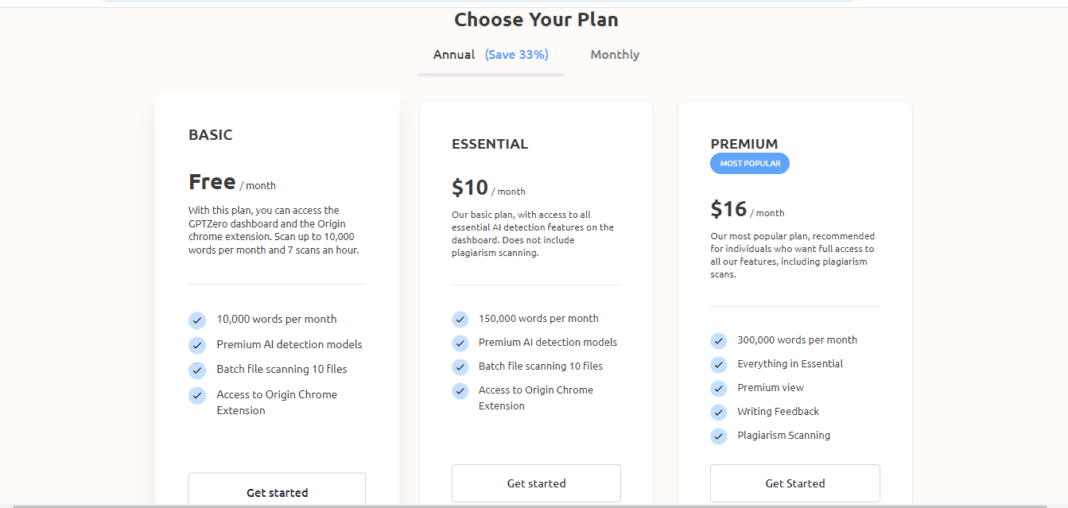The height and width of the screenshot is (508, 1068).
Task: Click the Basic plan's Batch file scanning checkmark
Action: point(197,370)
